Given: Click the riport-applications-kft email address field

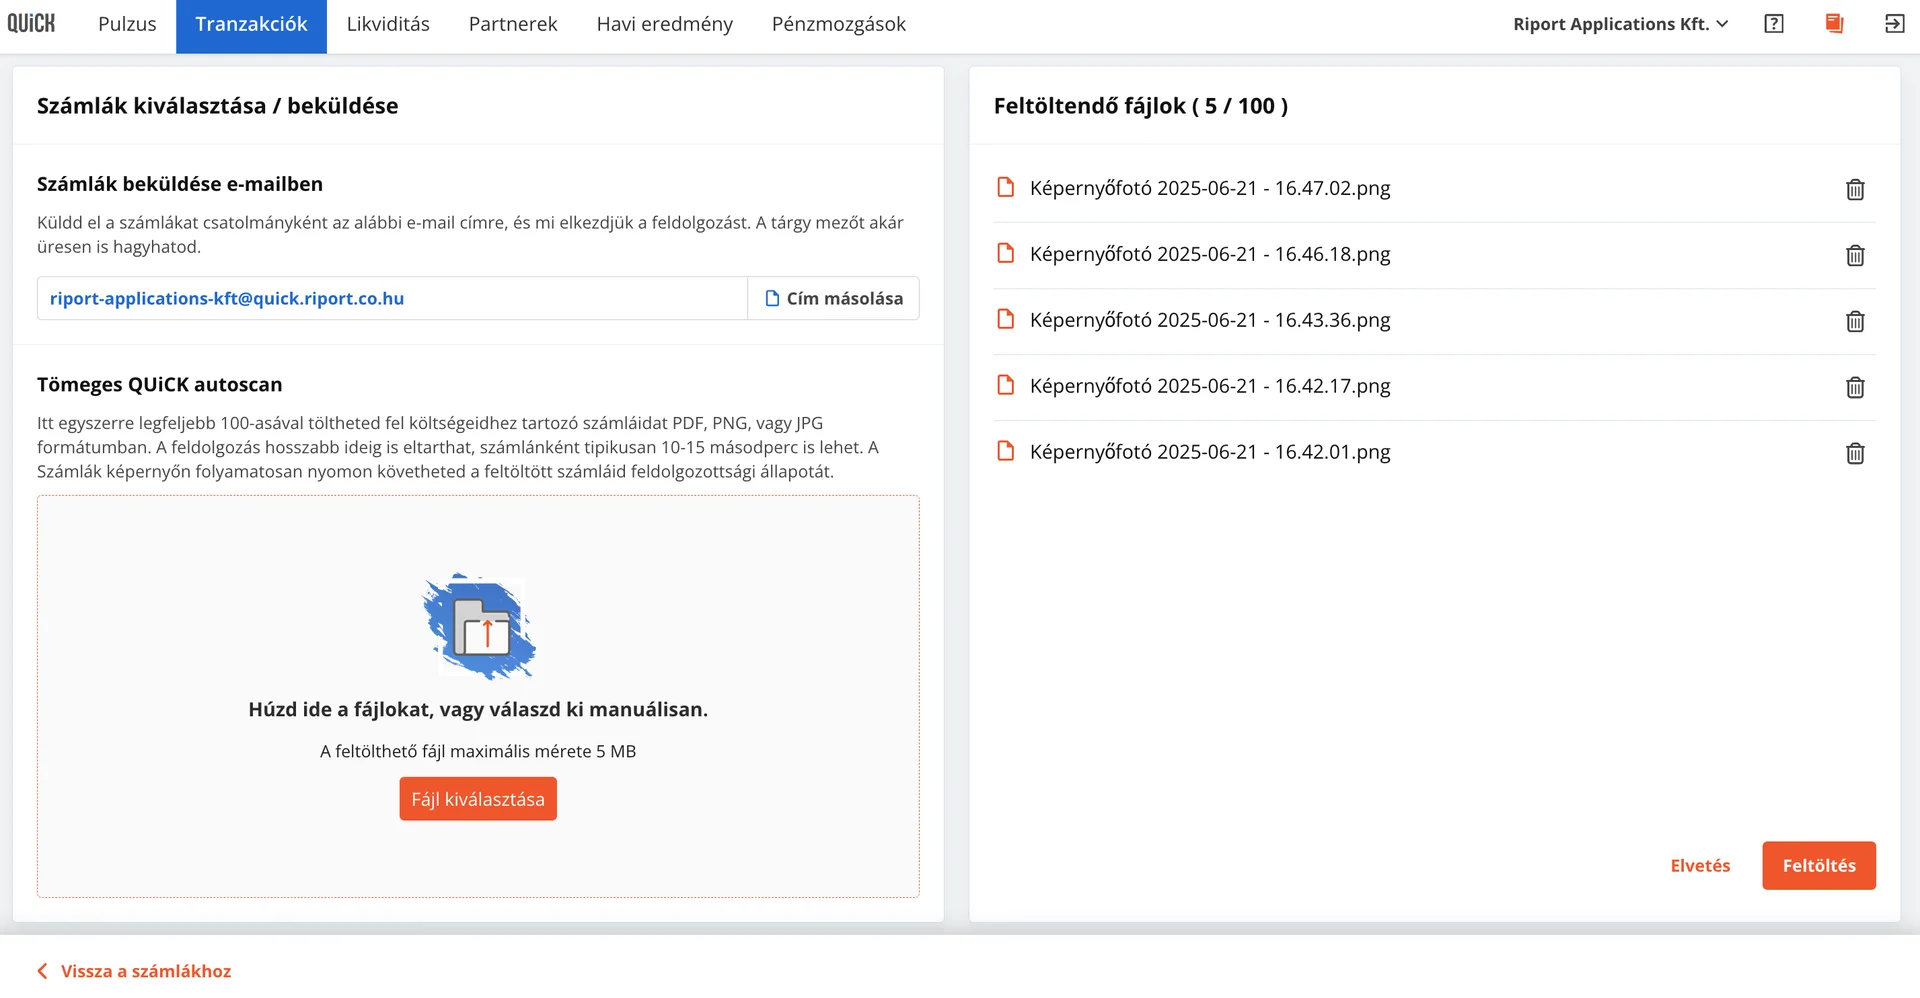Looking at the screenshot, I should (392, 298).
